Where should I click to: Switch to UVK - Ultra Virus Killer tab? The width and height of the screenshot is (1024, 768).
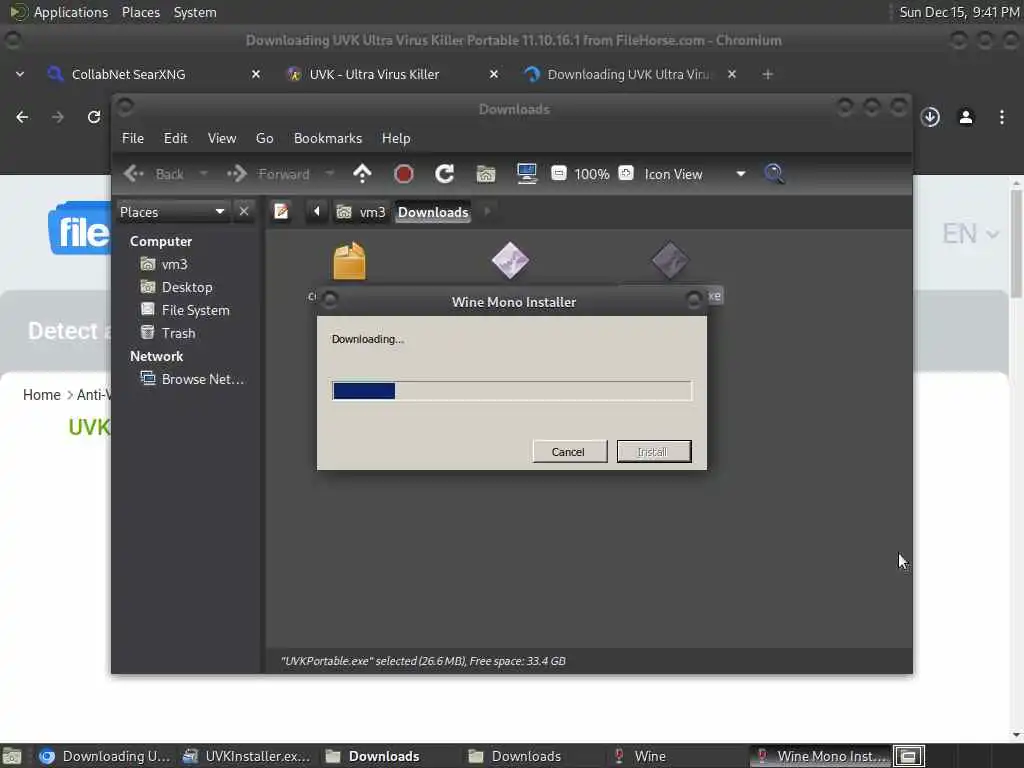click(x=374, y=74)
